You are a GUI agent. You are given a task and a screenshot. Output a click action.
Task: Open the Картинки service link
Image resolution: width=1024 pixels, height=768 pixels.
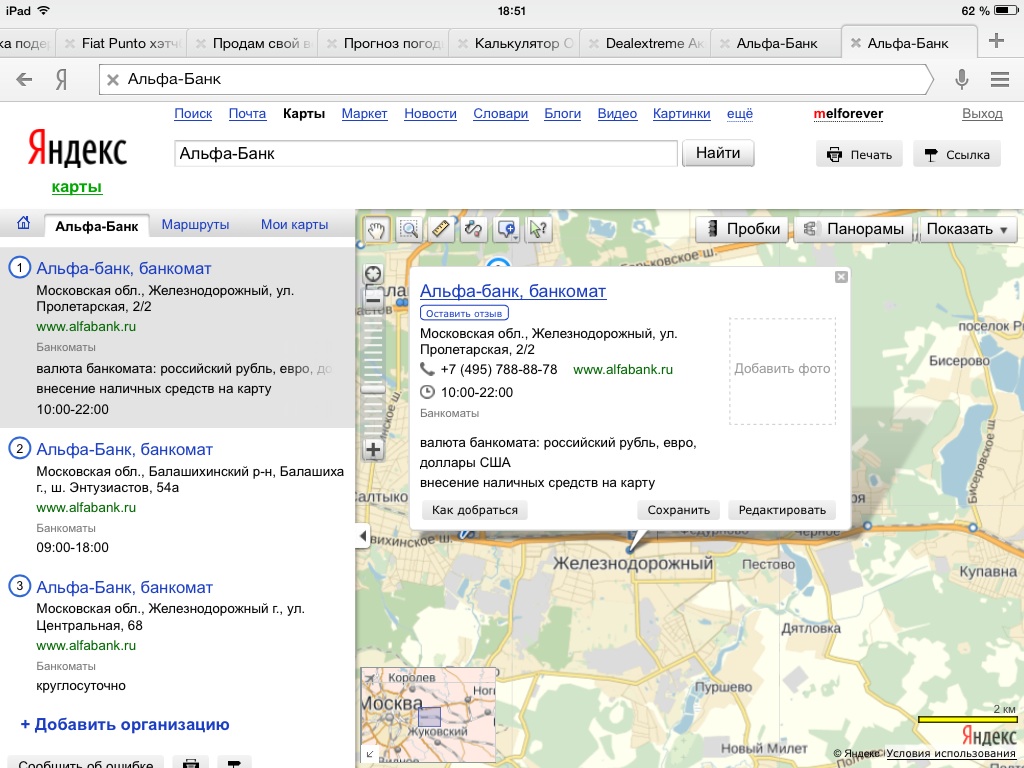682,114
